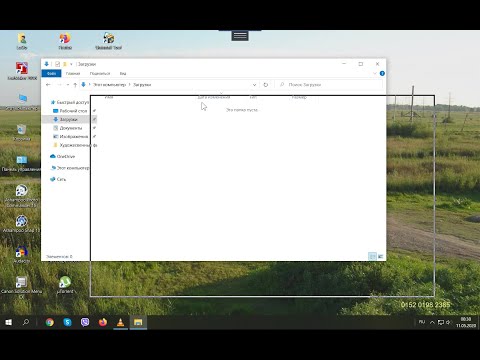
Task: Open the capture bar hamburger handle at top
Action: (x=240, y=36)
